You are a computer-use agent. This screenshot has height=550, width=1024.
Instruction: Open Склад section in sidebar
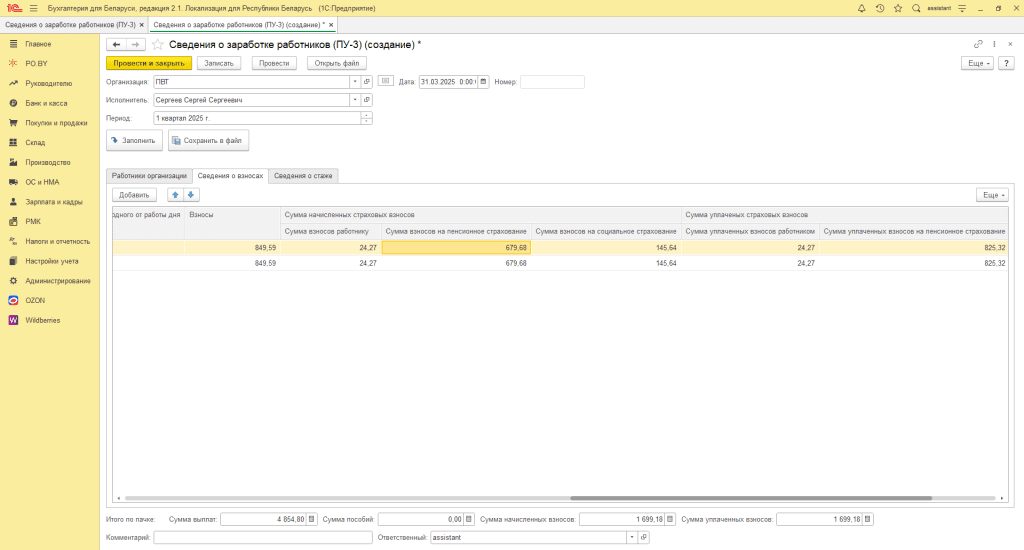click(x=35, y=142)
